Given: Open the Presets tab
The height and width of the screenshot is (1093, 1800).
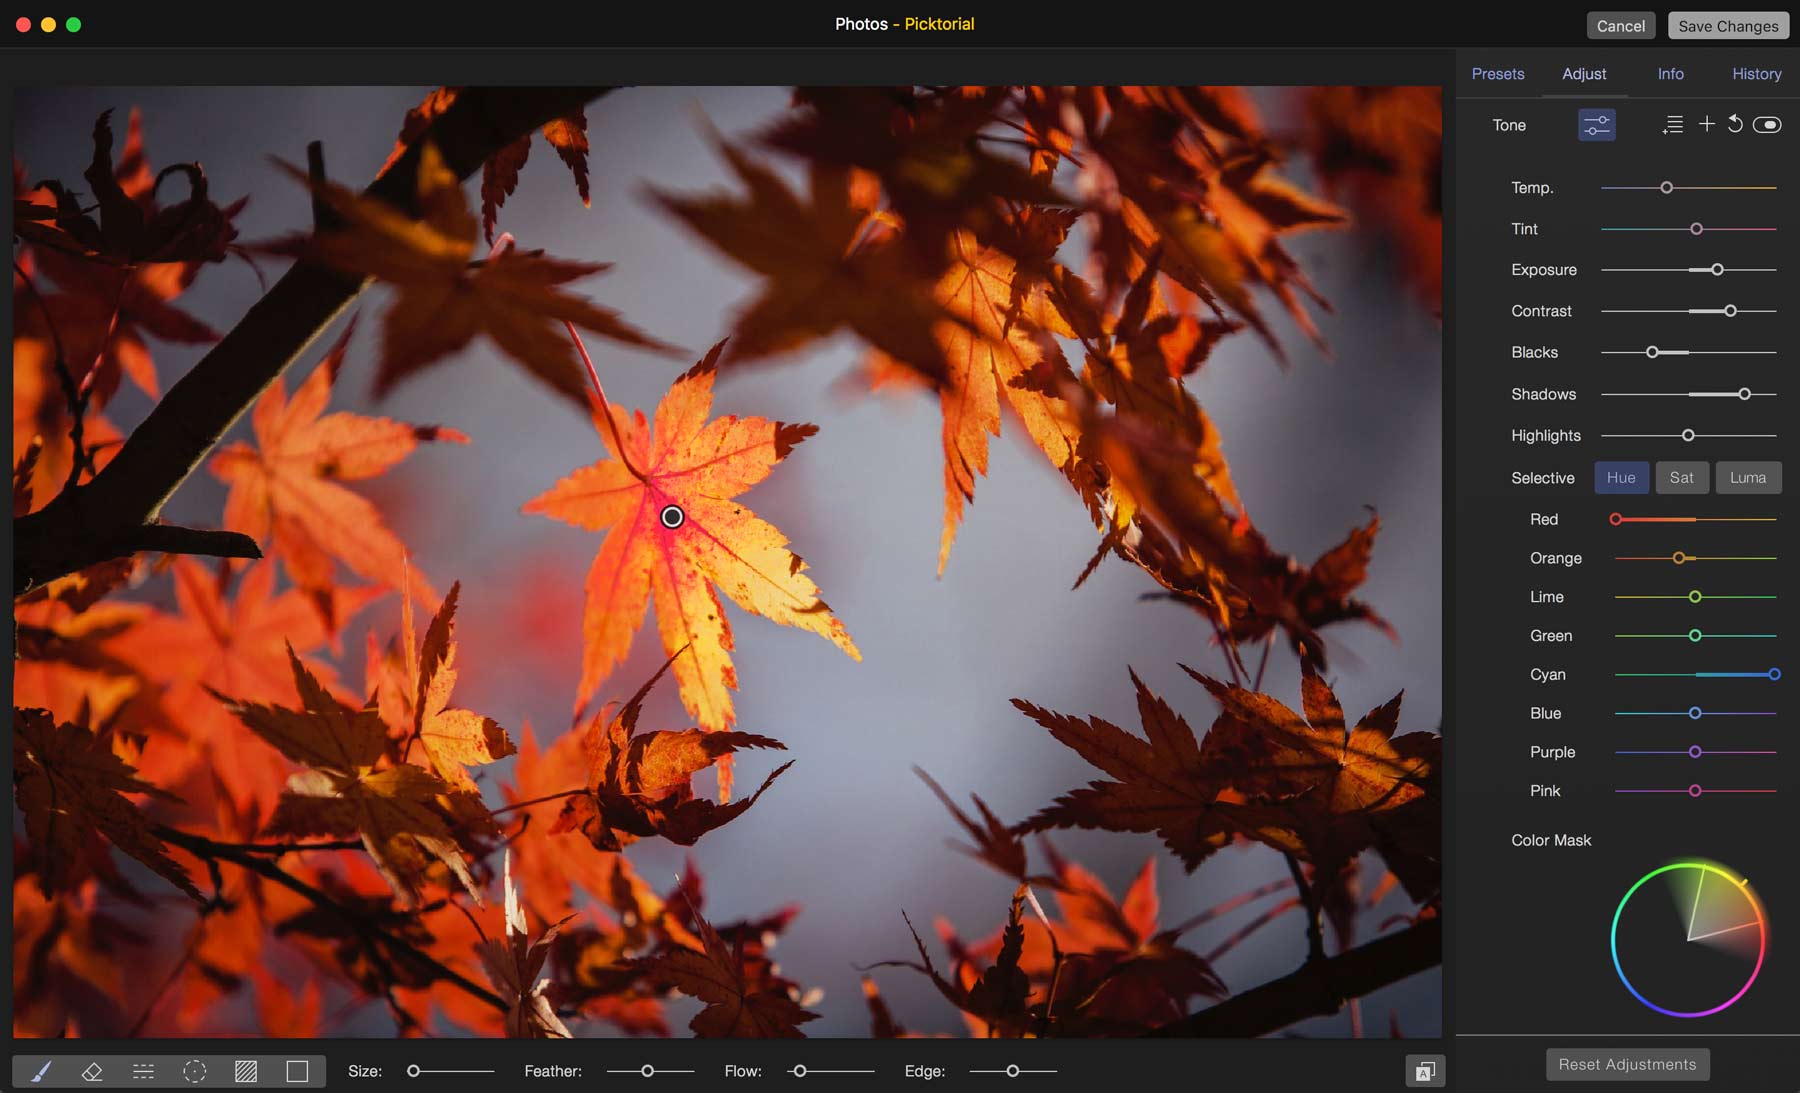Looking at the screenshot, I should pyautogui.click(x=1497, y=74).
